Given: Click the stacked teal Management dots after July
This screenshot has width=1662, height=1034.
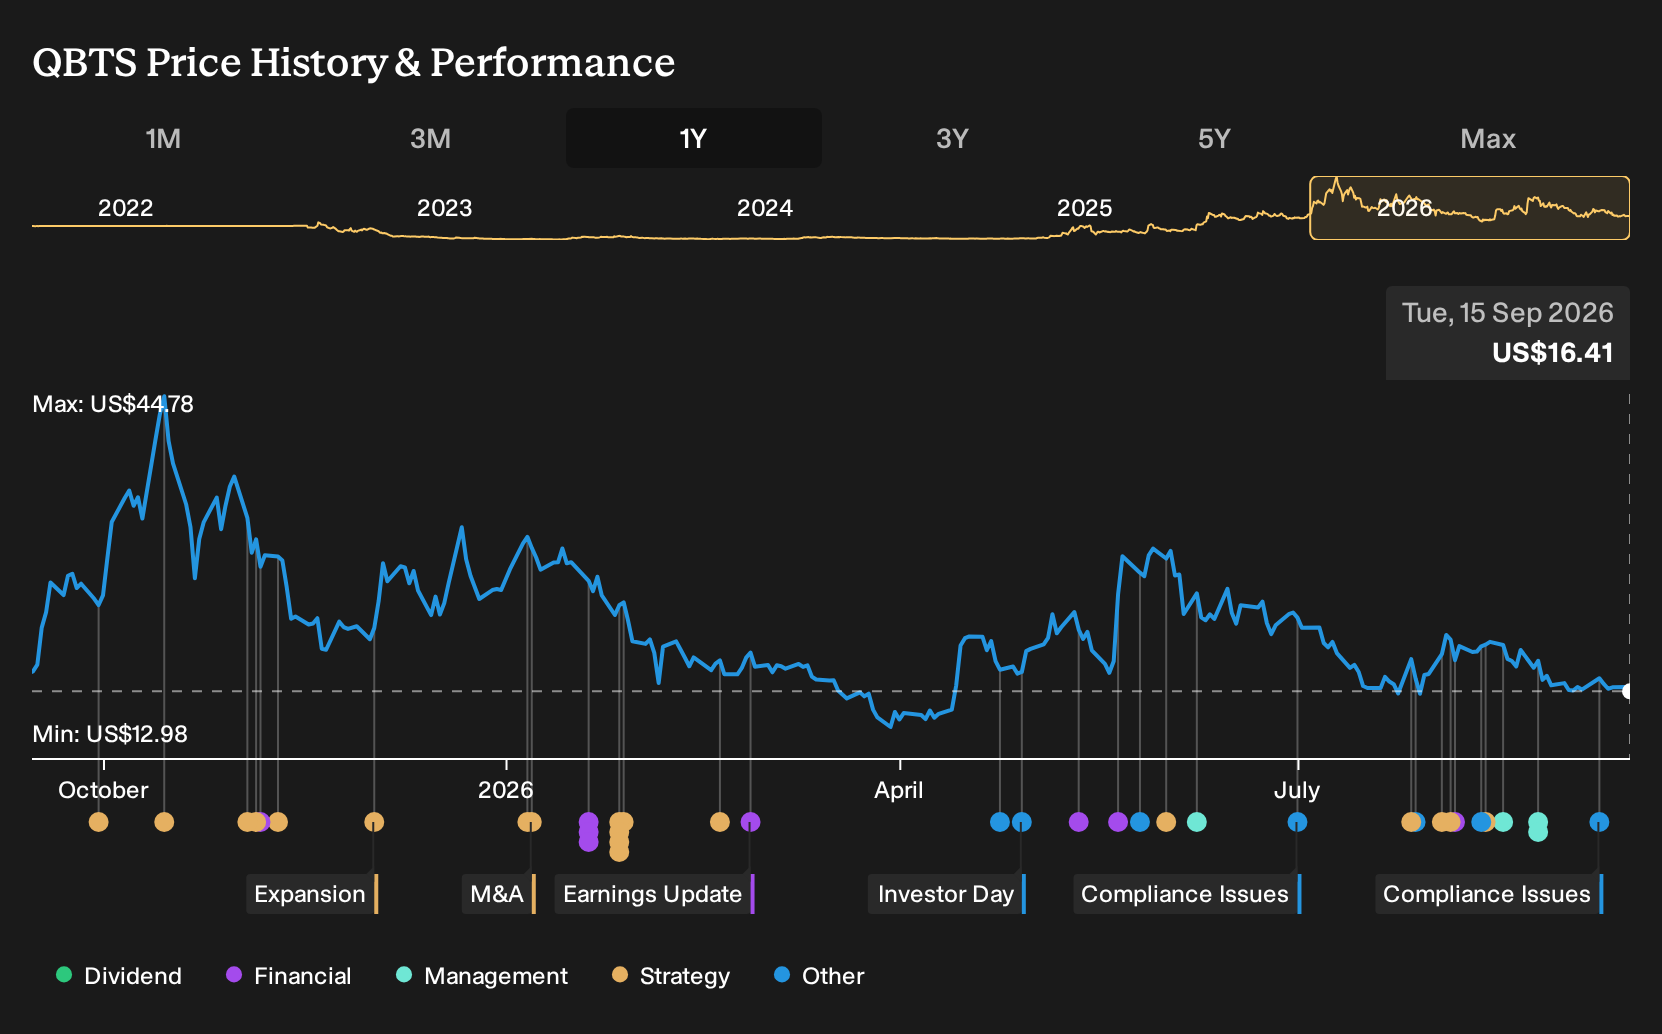Looking at the screenshot, I should pos(1538,827).
